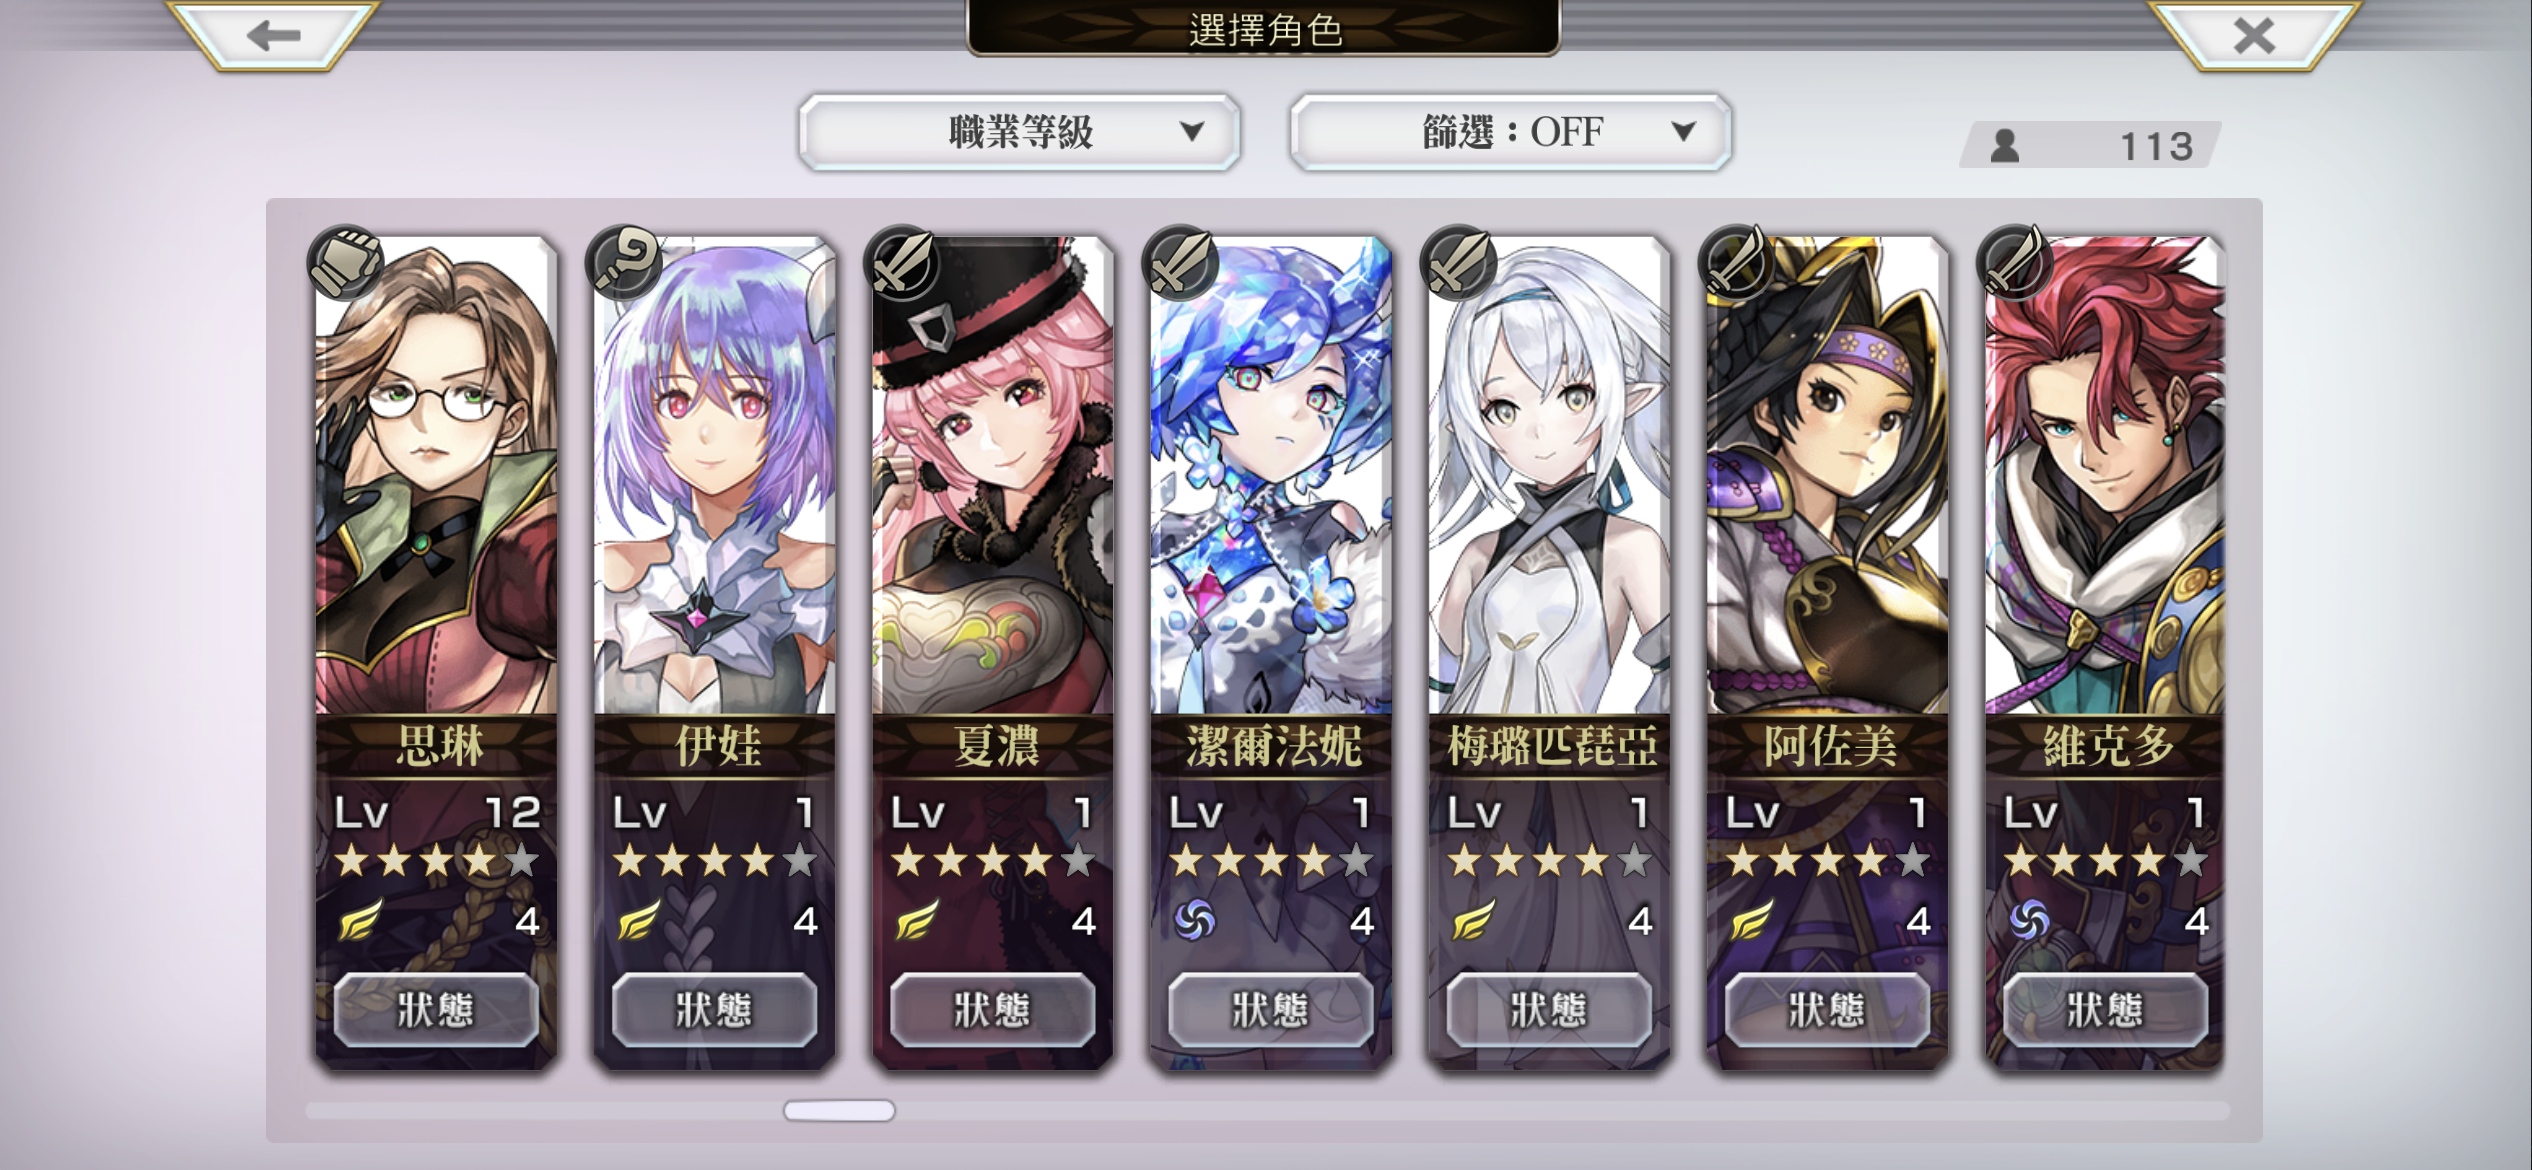Click the character count icon beside 113

(x=2005, y=146)
